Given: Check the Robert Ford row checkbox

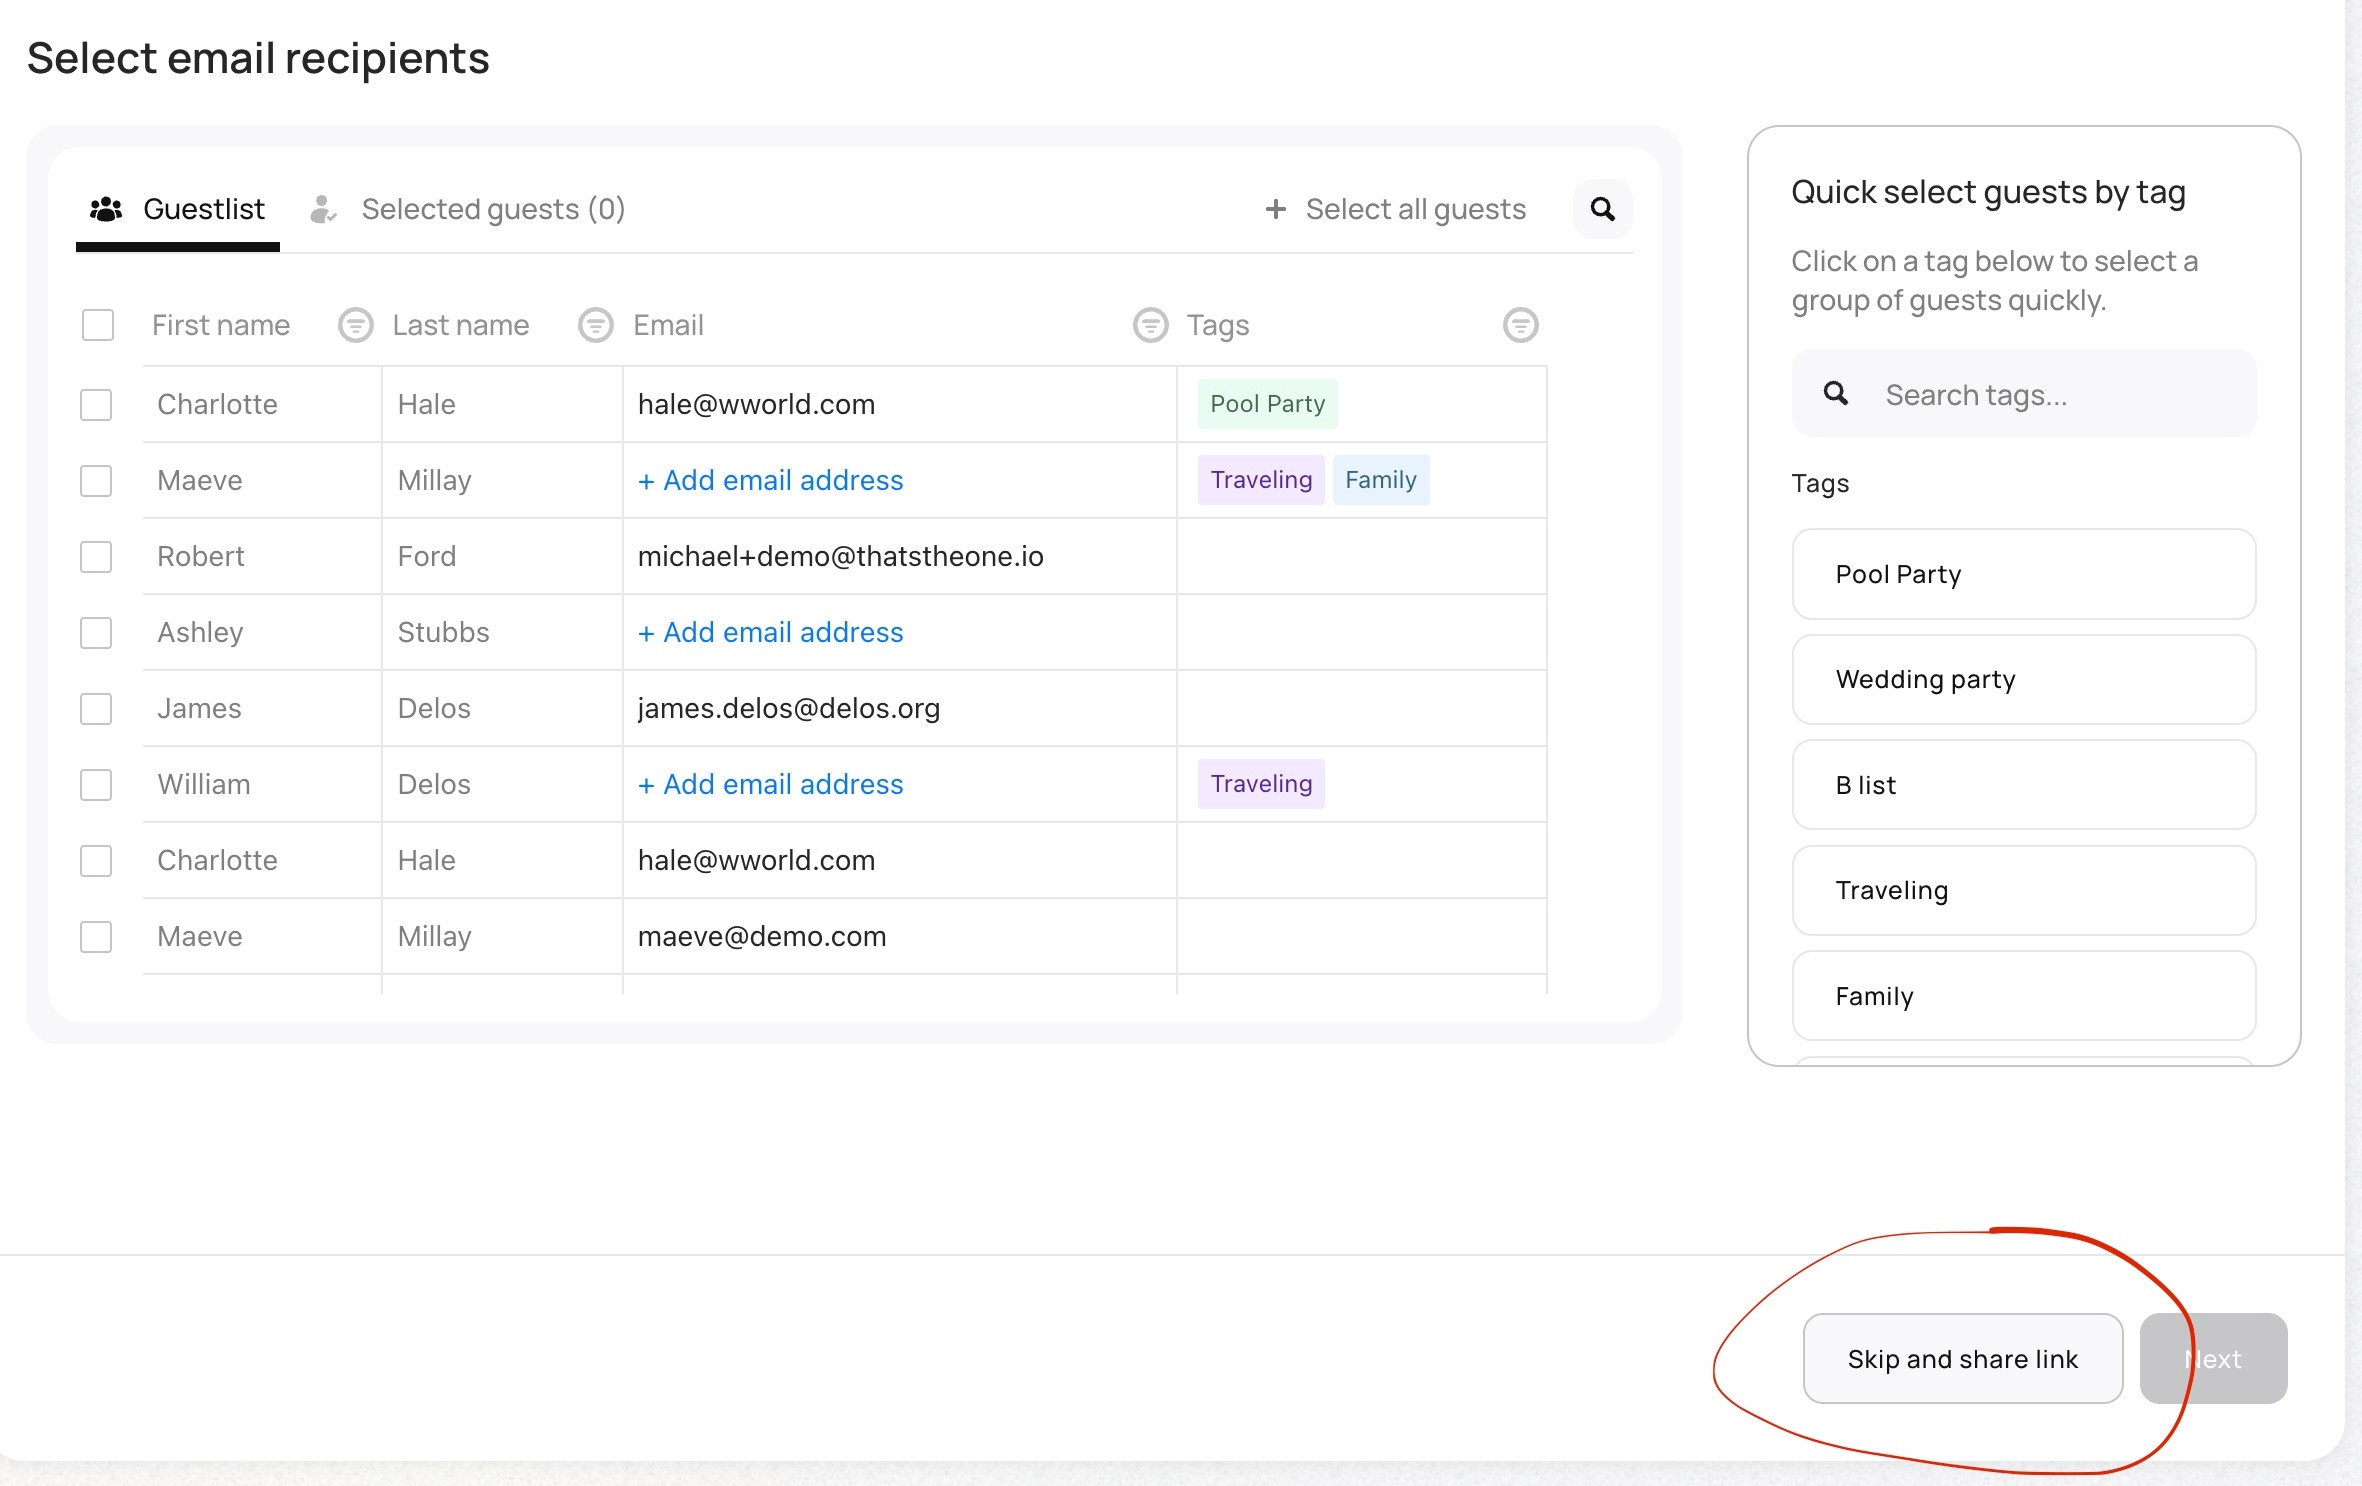Looking at the screenshot, I should click(x=96, y=557).
